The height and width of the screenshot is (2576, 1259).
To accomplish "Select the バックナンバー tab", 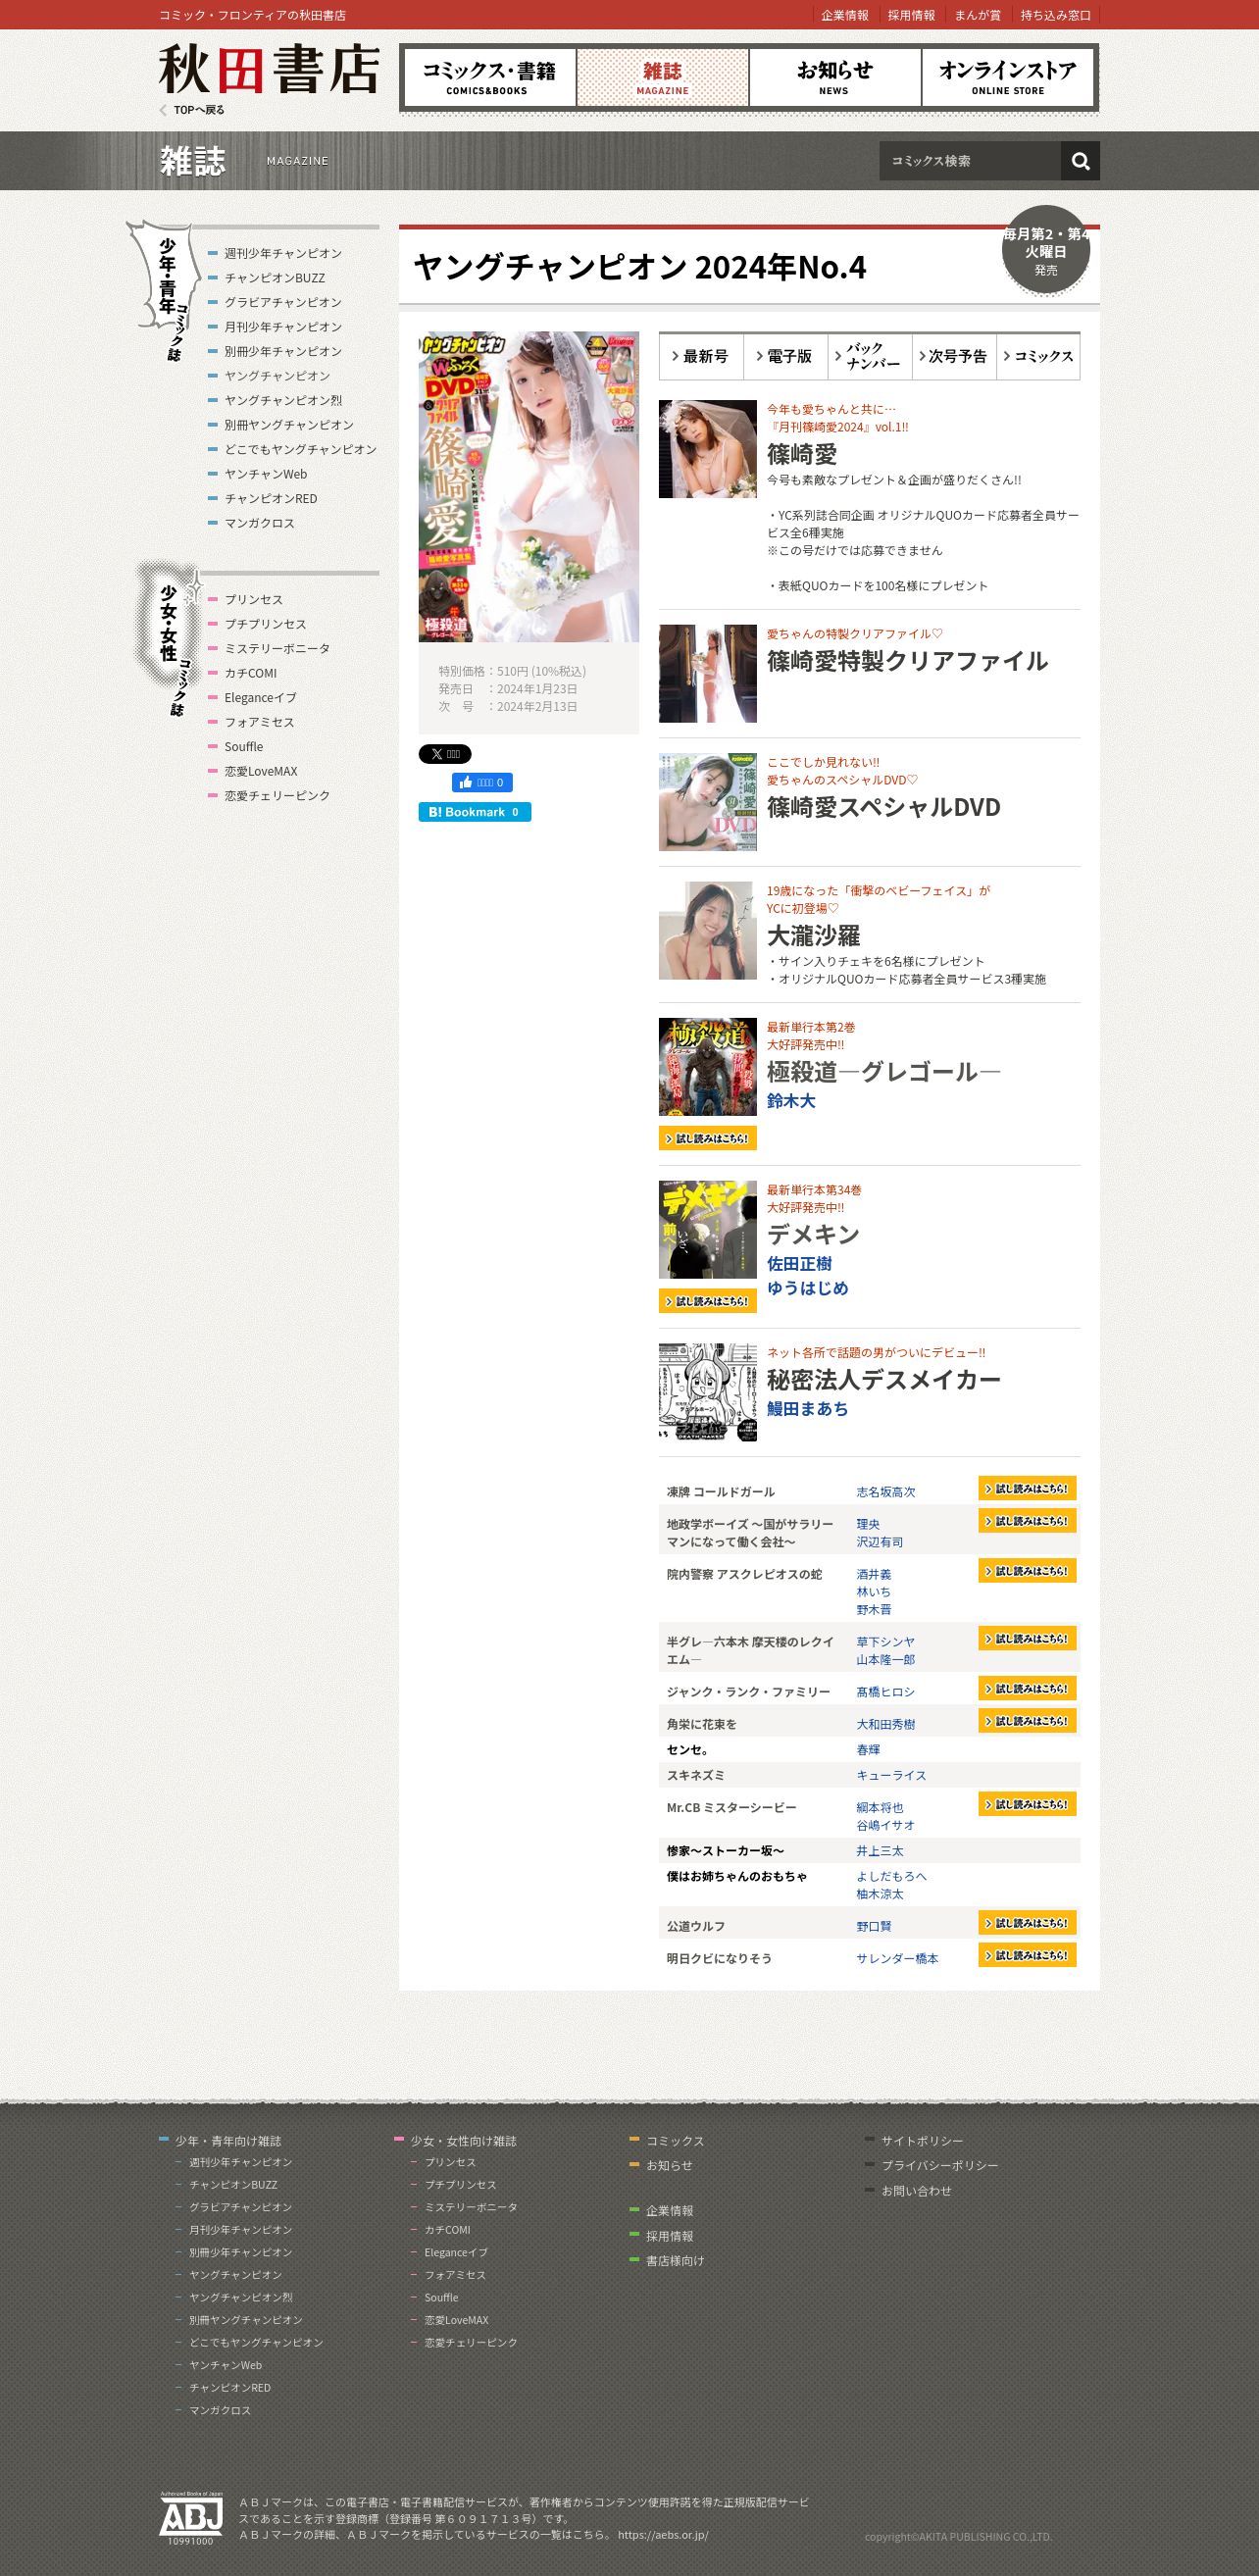I will coord(870,357).
